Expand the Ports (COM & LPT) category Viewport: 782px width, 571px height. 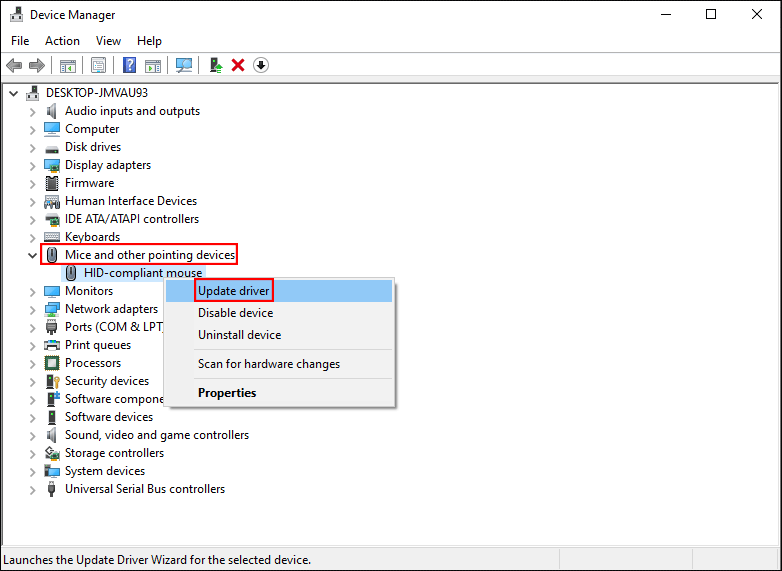(x=32, y=328)
